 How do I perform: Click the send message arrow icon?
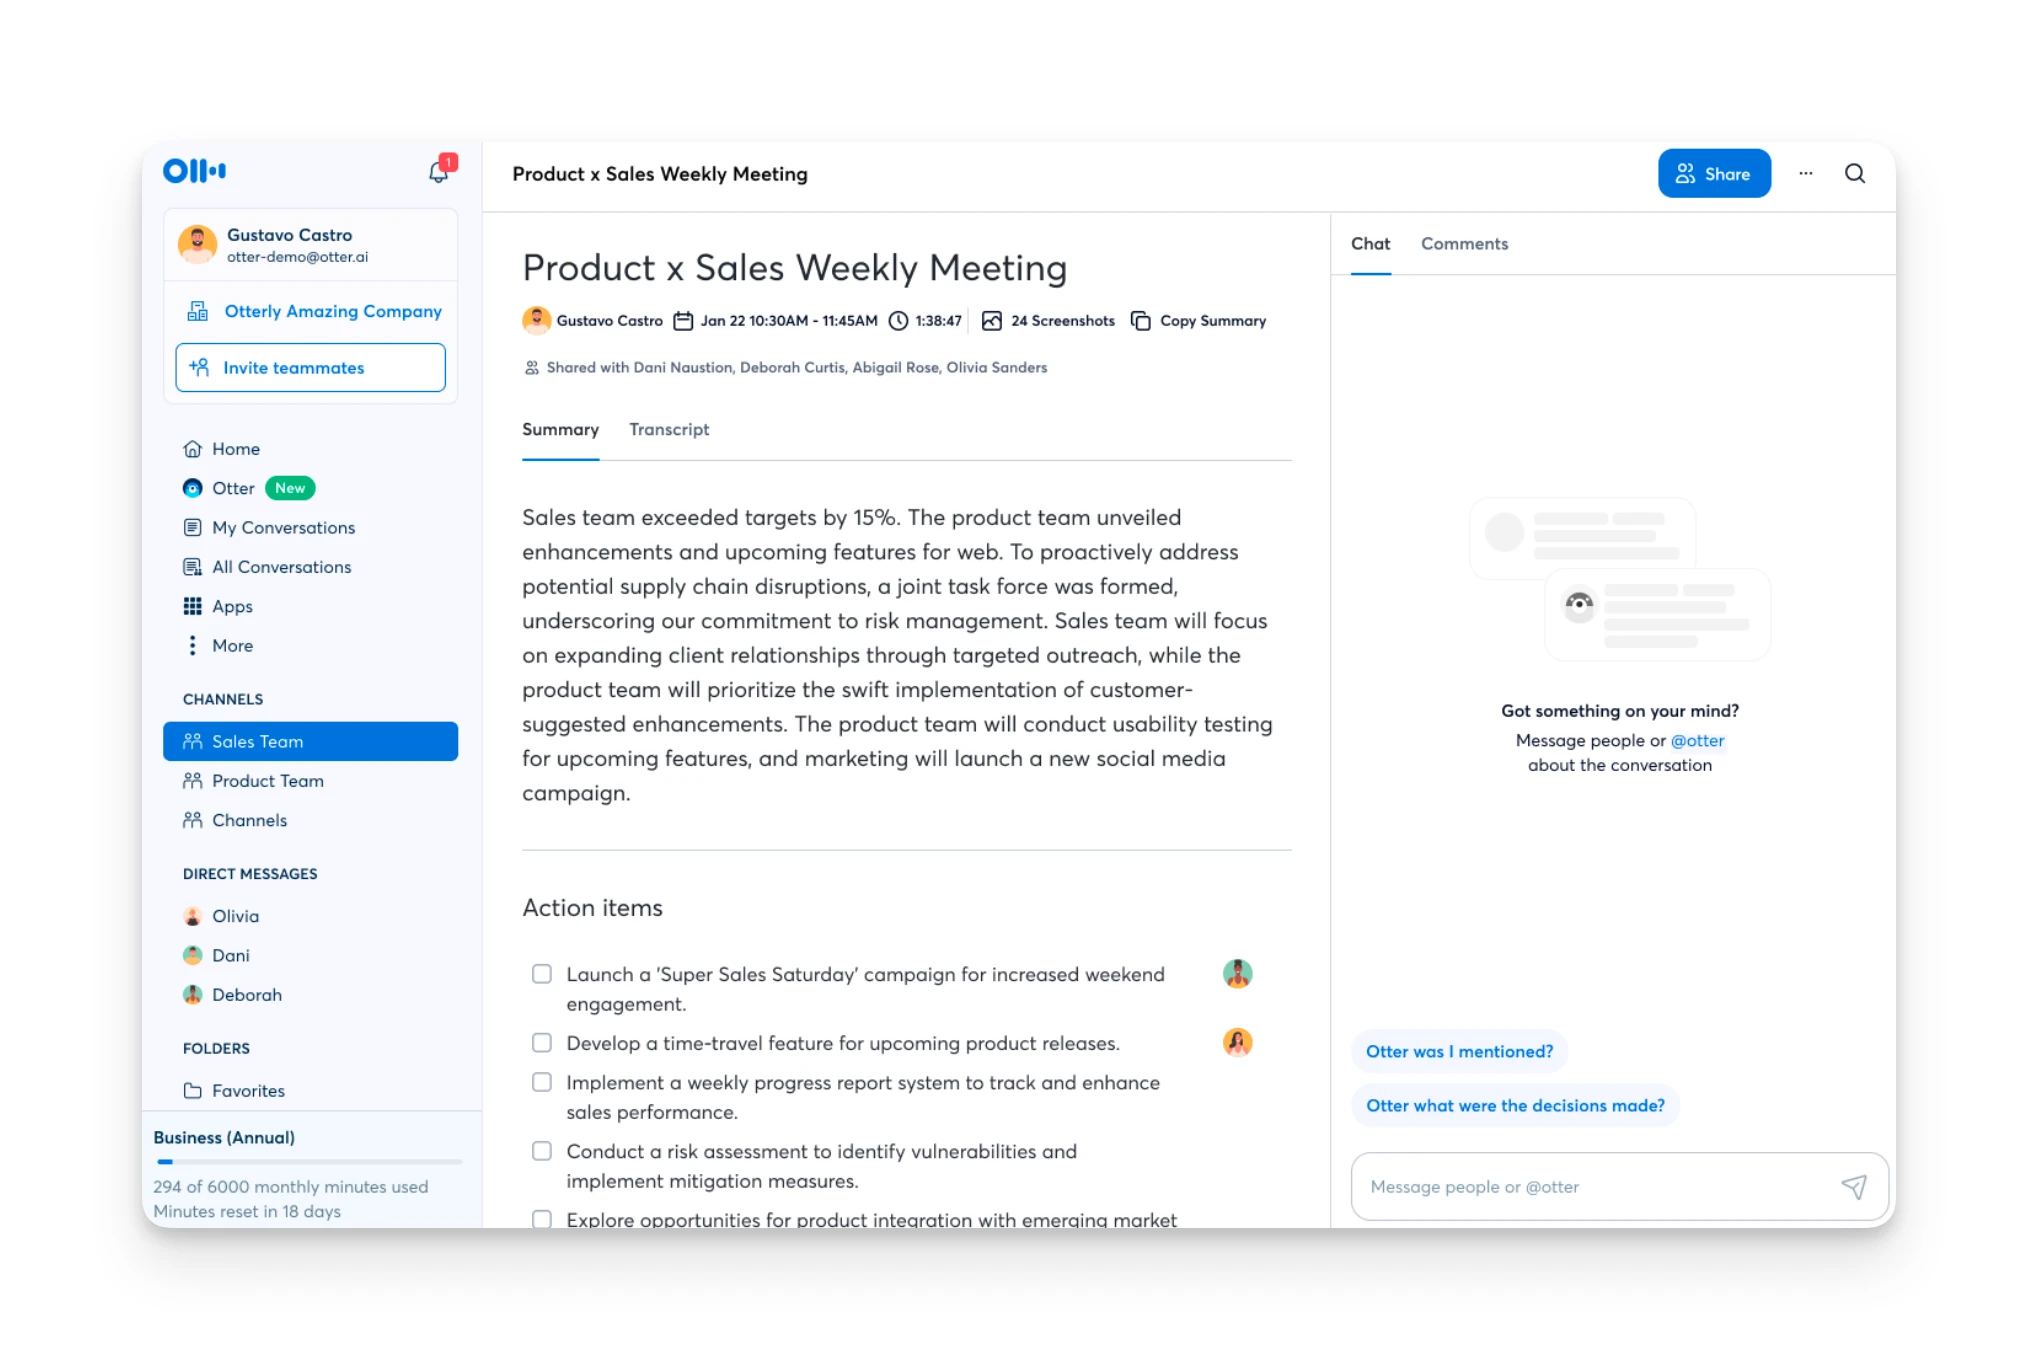(1853, 1186)
